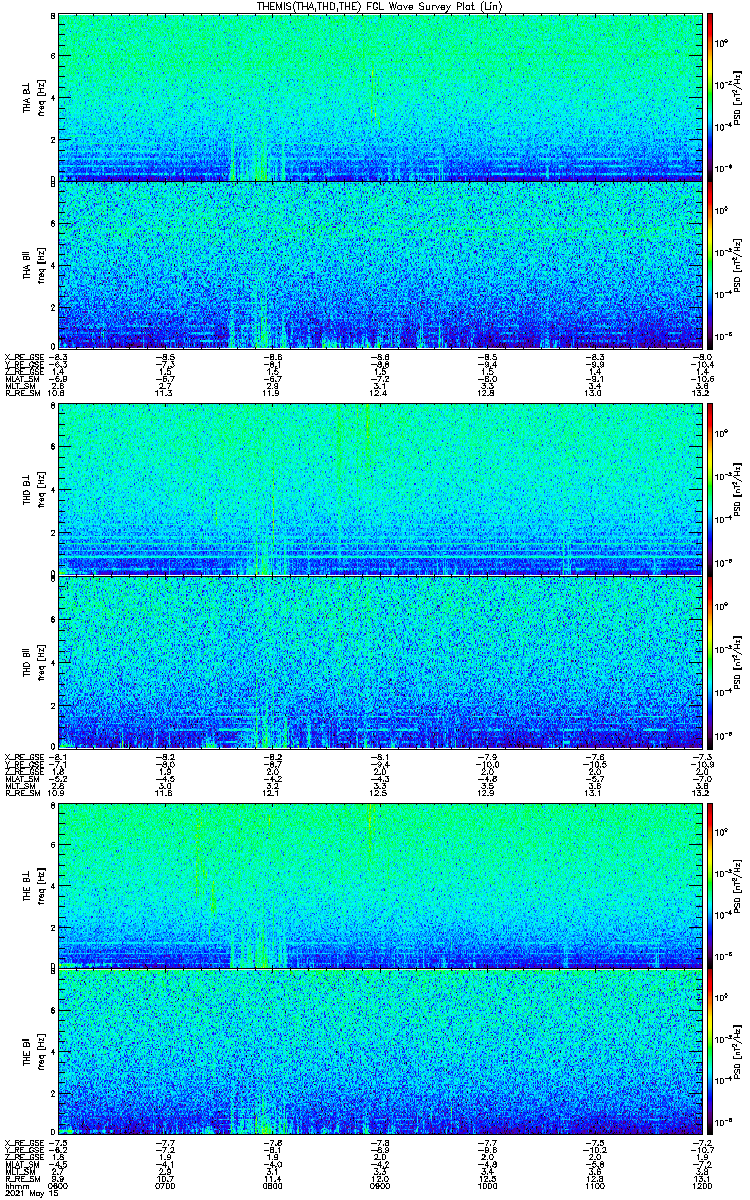This screenshot has height=1200, width=750.
Task: Click the color bar beside THD B⊥ panel
Action: (x=710, y=489)
